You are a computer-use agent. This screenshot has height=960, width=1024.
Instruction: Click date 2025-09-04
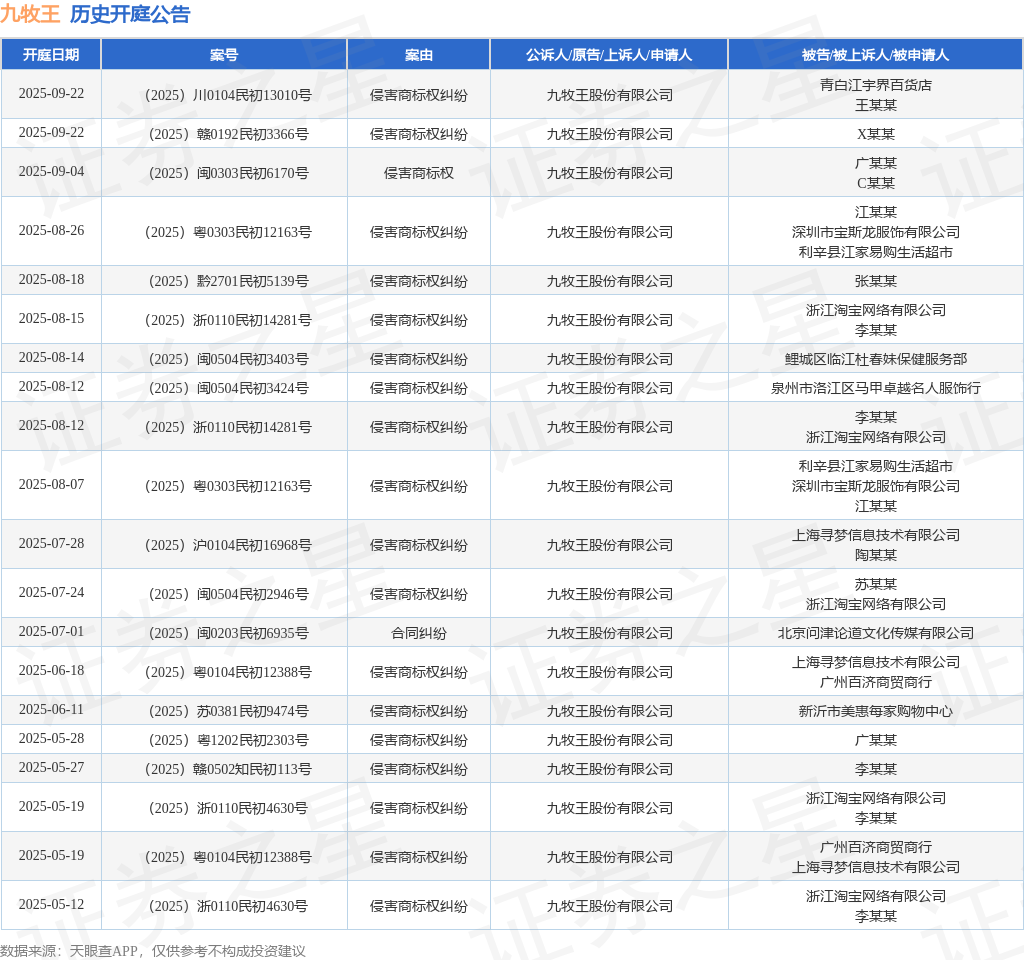point(51,172)
